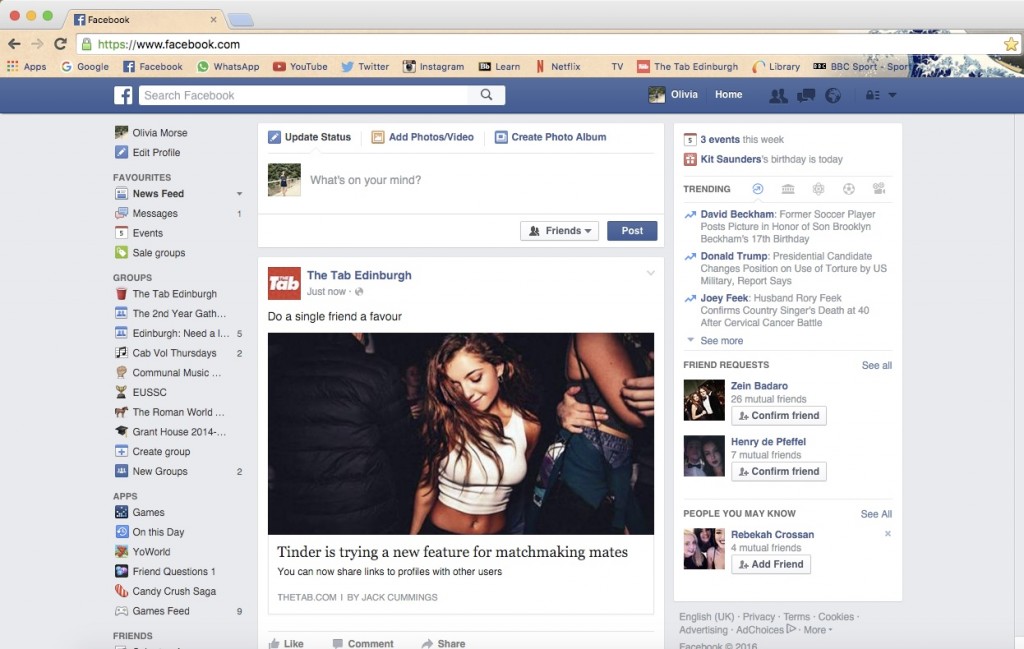The width and height of the screenshot is (1024, 649).
Task: Open the YouTube bookmark
Action: tap(300, 67)
